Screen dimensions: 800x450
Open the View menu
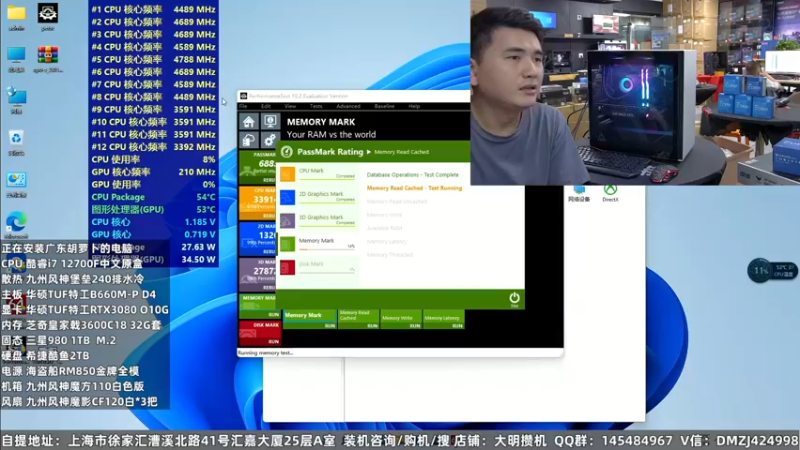[x=290, y=106]
